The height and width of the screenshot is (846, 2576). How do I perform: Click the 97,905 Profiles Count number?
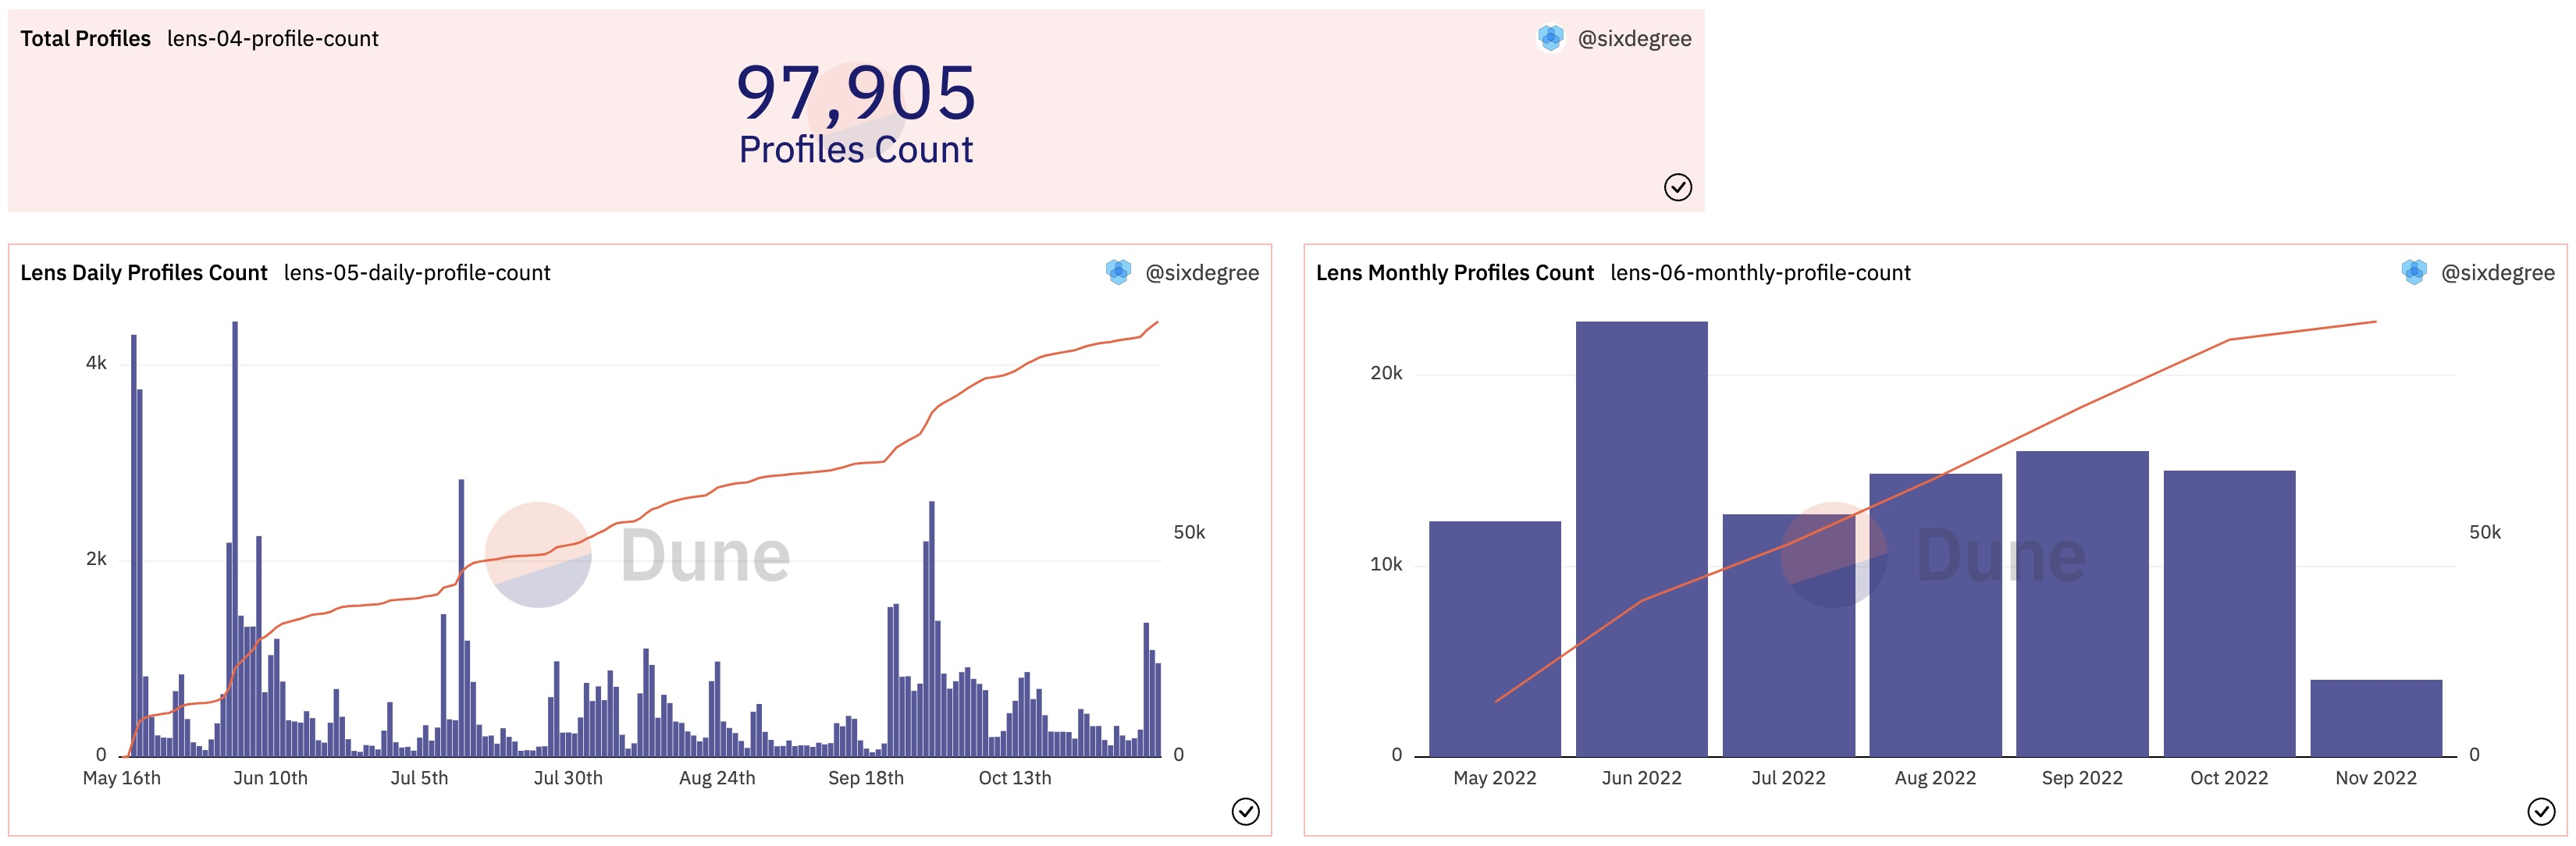pos(856,93)
